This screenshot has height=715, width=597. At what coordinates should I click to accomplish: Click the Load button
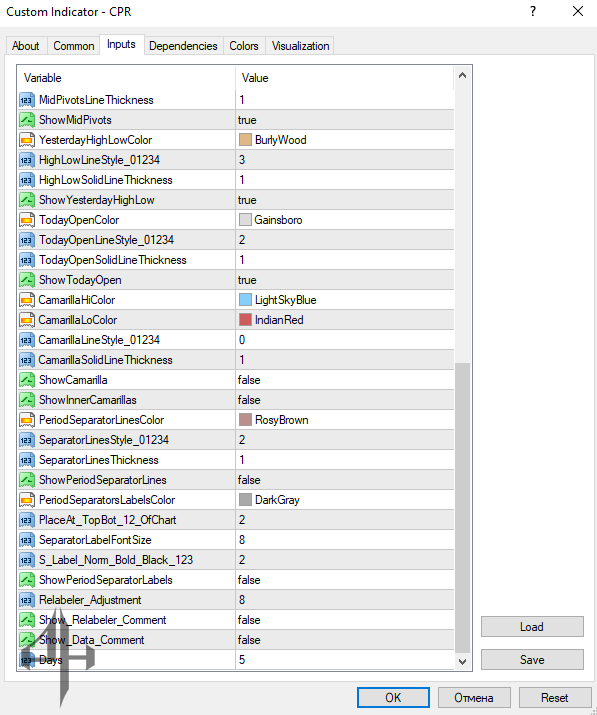532,627
